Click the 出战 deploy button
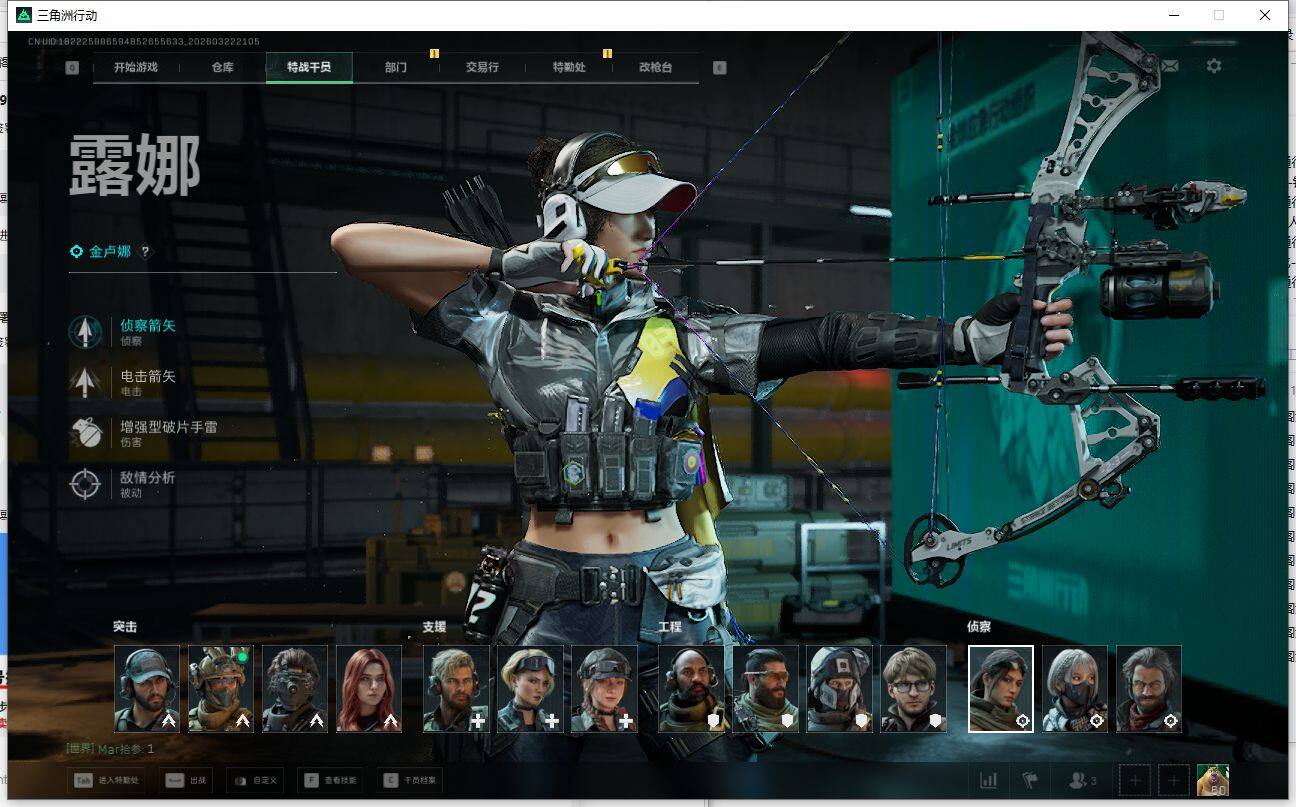Screen dimensions: 1296x807 tap(185, 780)
